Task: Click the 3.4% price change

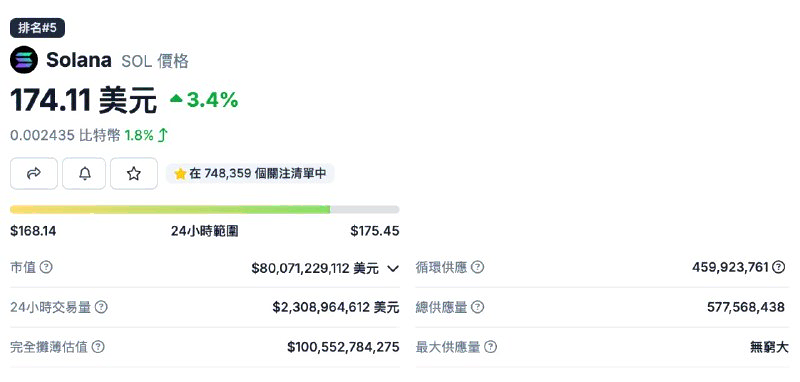Action: point(212,100)
